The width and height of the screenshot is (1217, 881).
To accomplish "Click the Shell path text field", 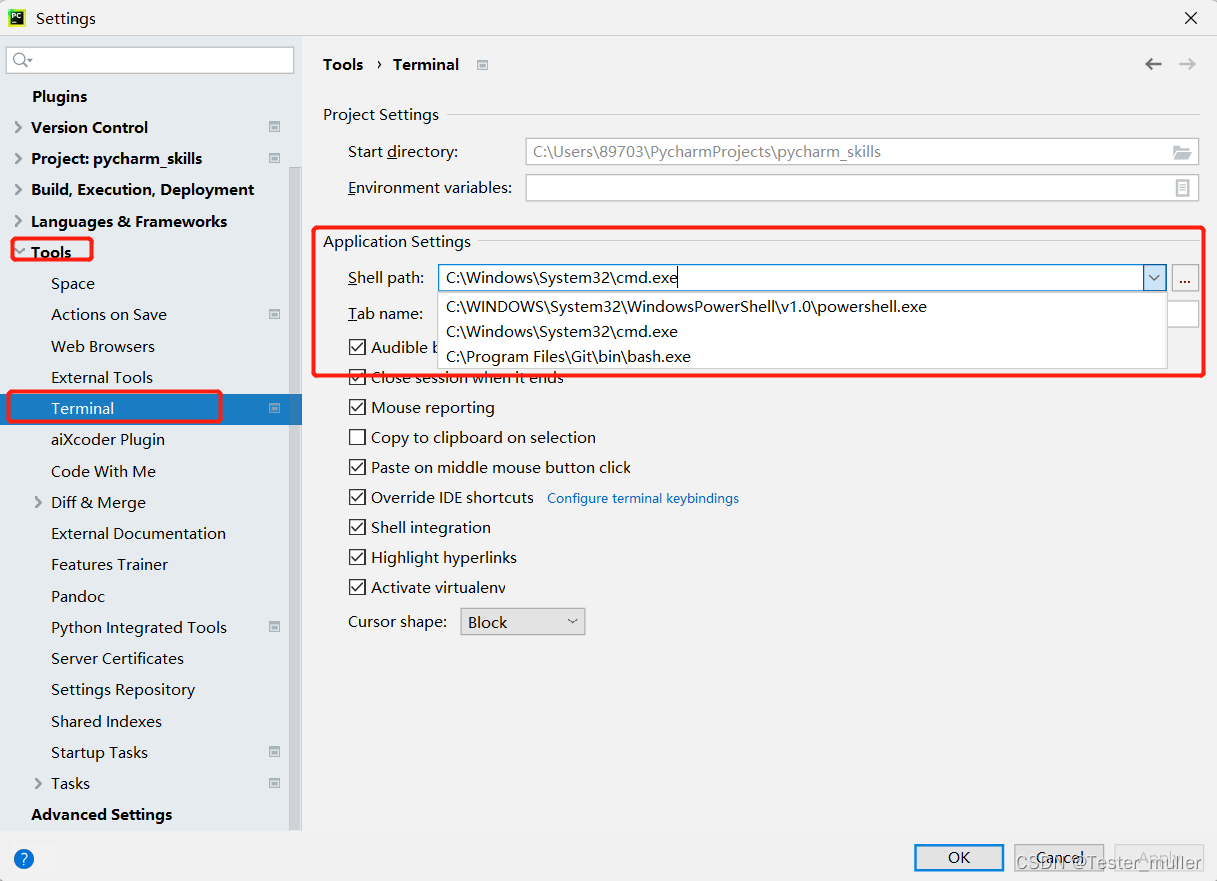I will click(x=791, y=278).
